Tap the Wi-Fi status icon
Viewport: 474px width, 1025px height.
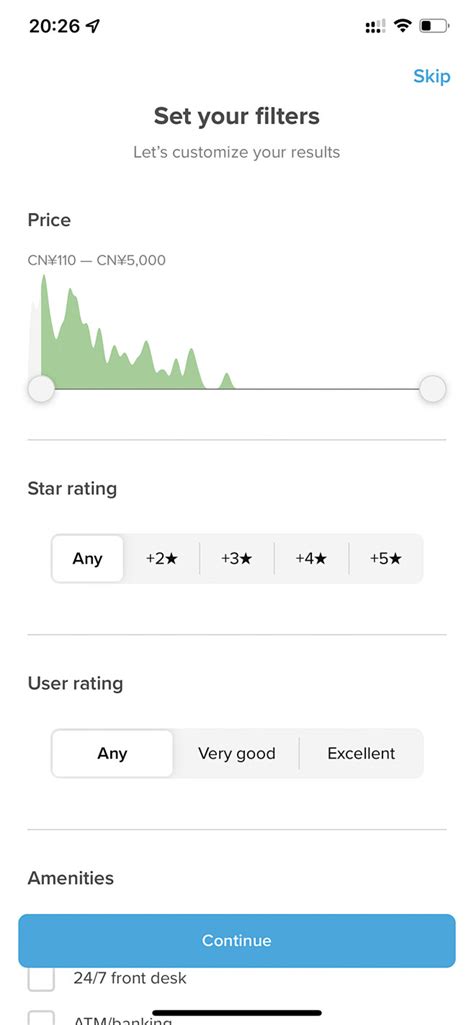pyautogui.click(x=403, y=26)
